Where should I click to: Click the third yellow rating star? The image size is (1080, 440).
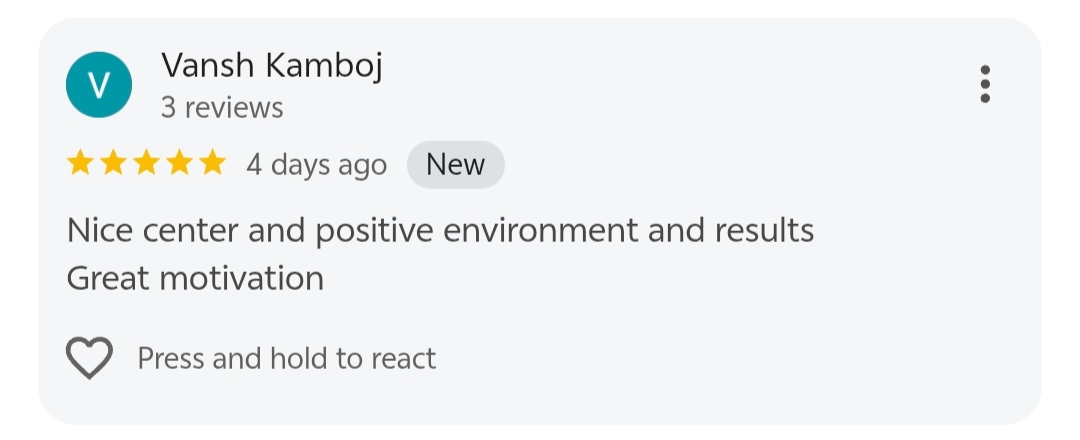point(147,164)
